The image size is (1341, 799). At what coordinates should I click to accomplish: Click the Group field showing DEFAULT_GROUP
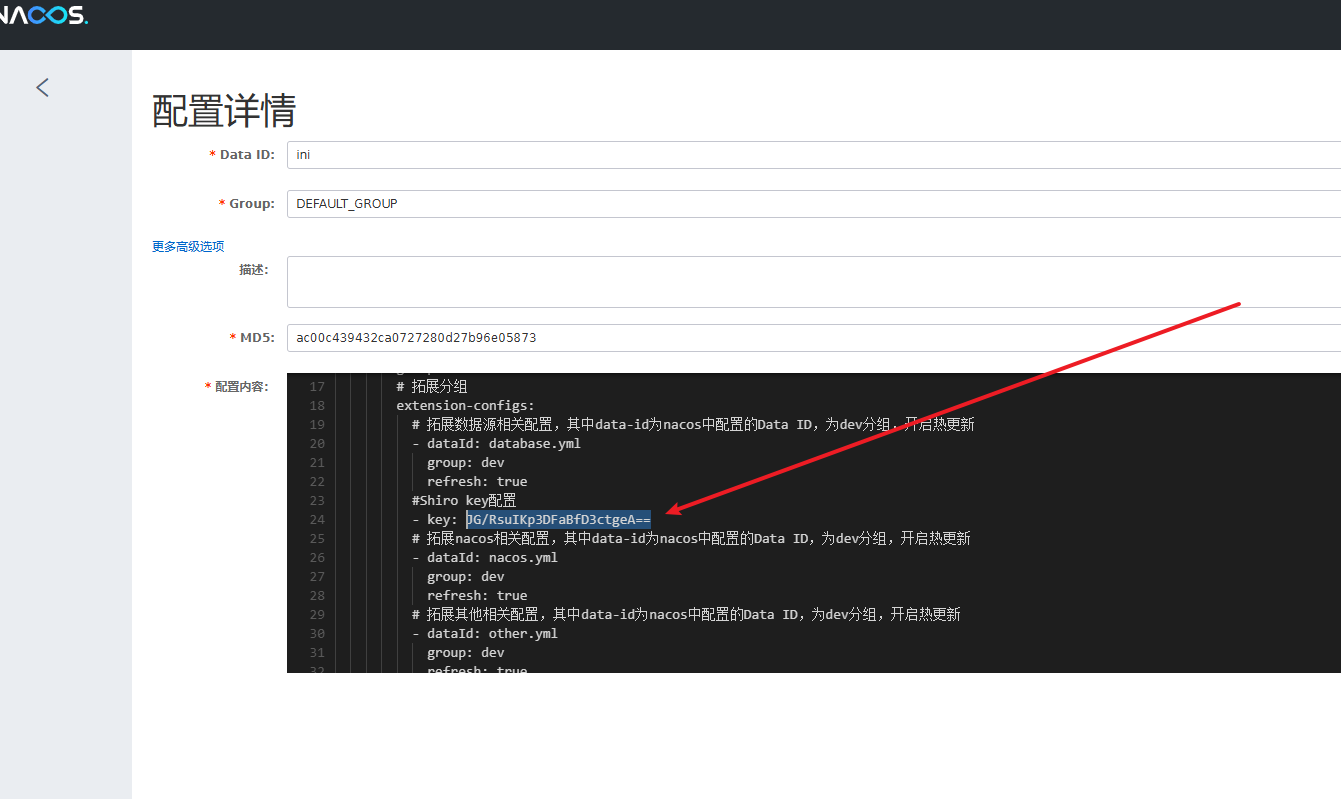coord(812,204)
